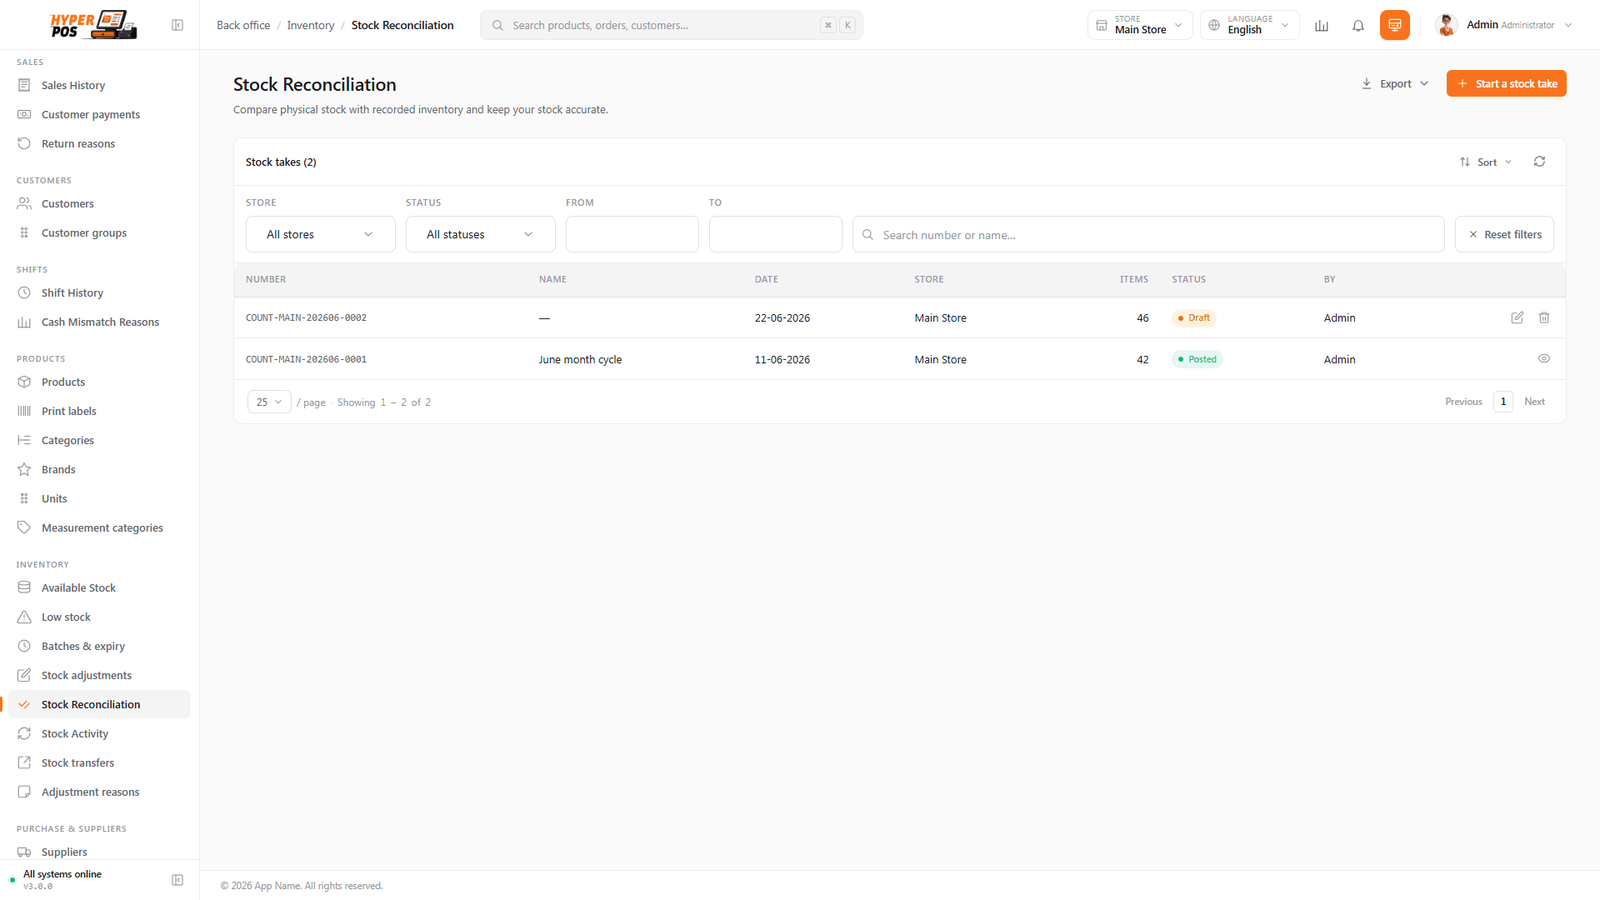Go to Cash Mismatch Reasons
This screenshot has width=1600, height=900.
pyautogui.click(x=99, y=321)
